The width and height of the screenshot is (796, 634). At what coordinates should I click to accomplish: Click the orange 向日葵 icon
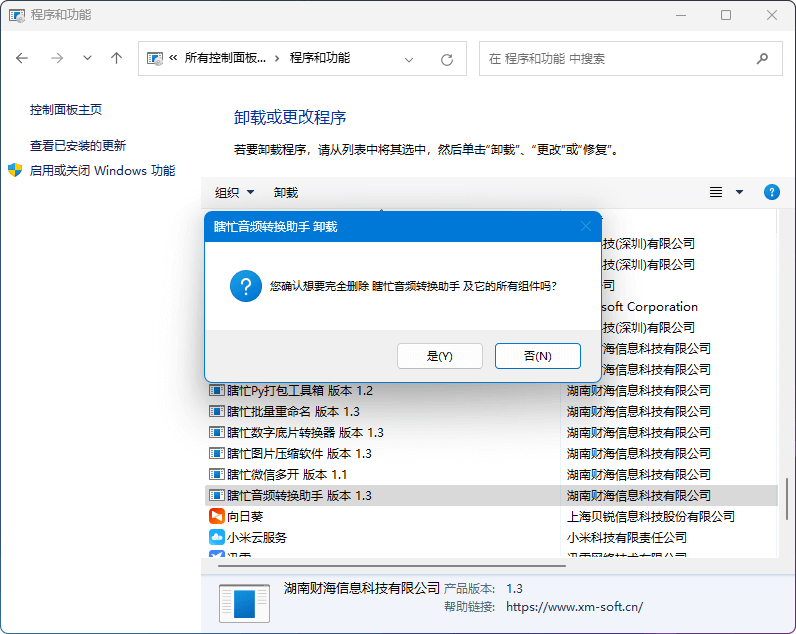pos(217,516)
